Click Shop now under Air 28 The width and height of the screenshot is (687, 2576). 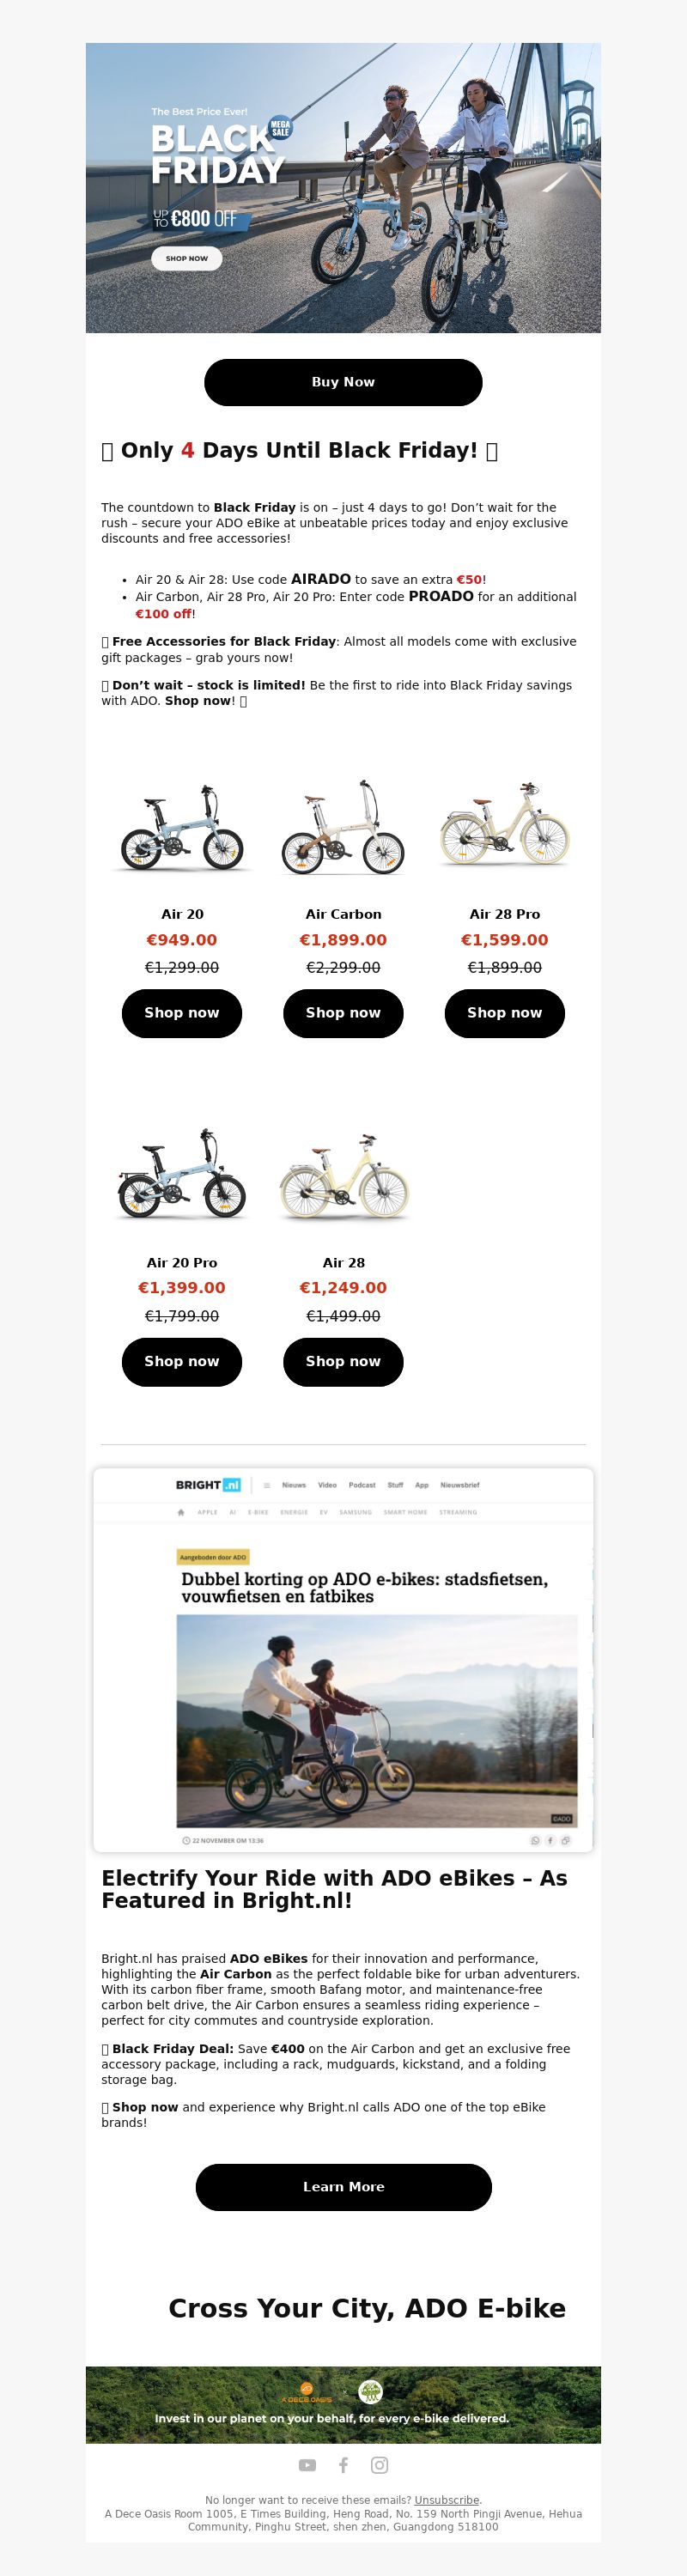point(343,1361)
